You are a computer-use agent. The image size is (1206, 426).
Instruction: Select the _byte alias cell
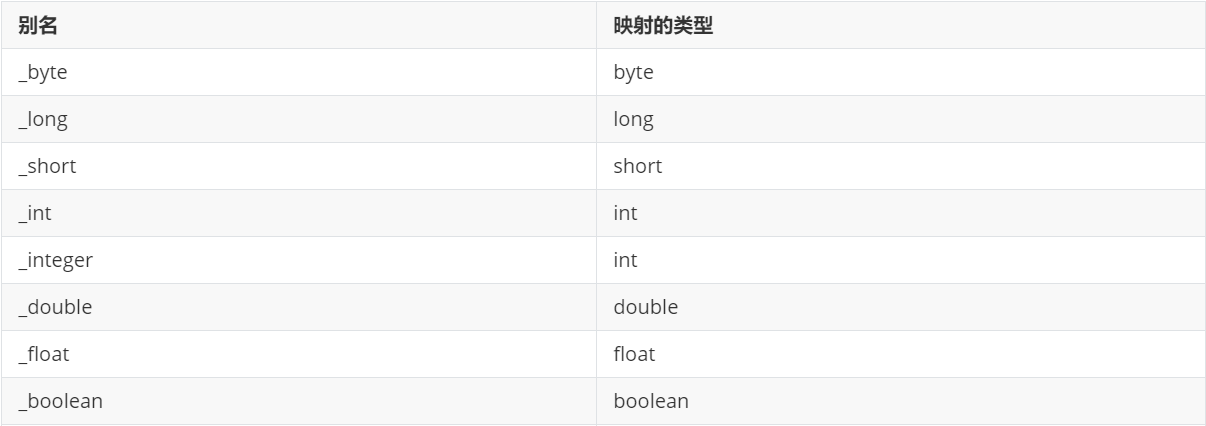pyautogui.click(x=43, y=73)
